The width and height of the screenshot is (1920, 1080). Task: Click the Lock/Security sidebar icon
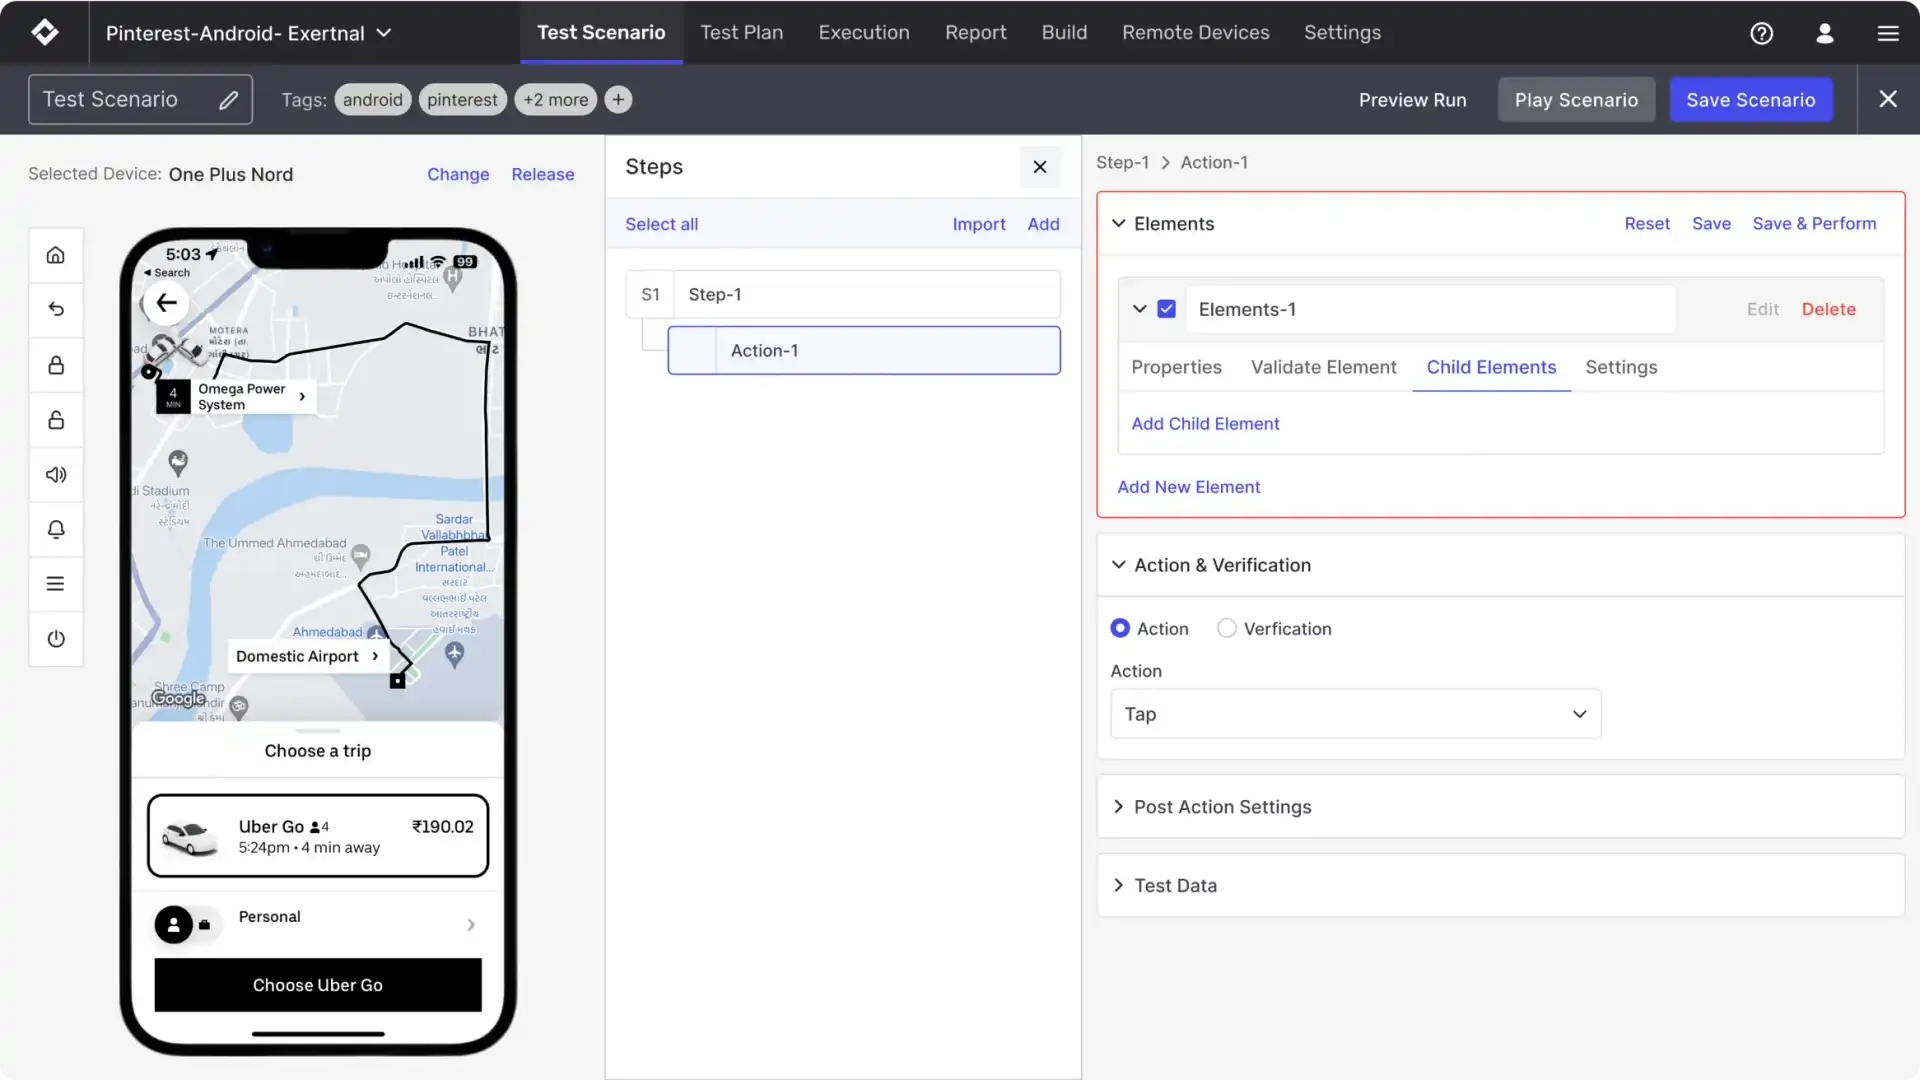54,364
